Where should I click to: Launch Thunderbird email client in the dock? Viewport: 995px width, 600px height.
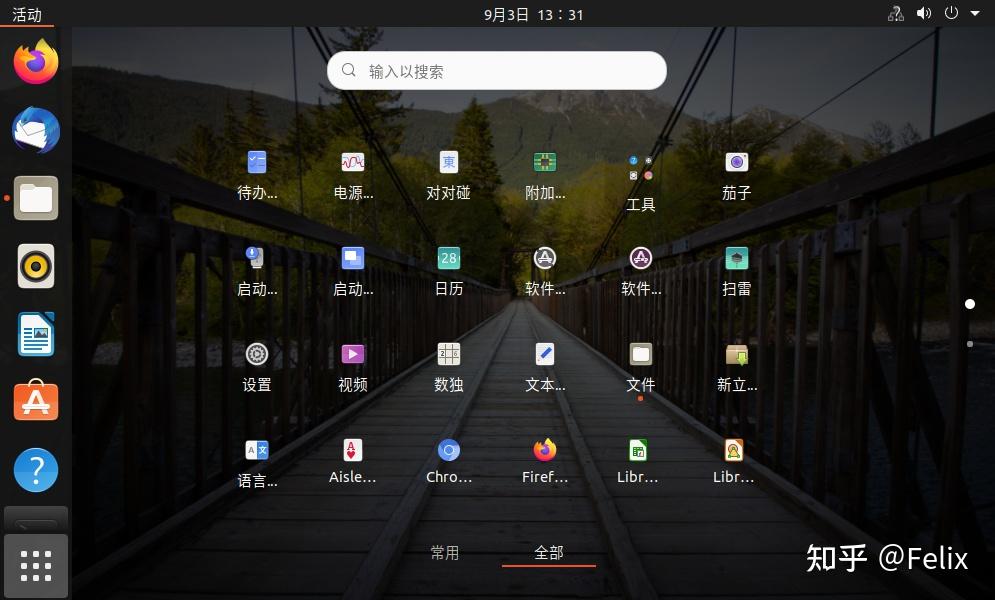pyautogui.click(x=35, y=130)
